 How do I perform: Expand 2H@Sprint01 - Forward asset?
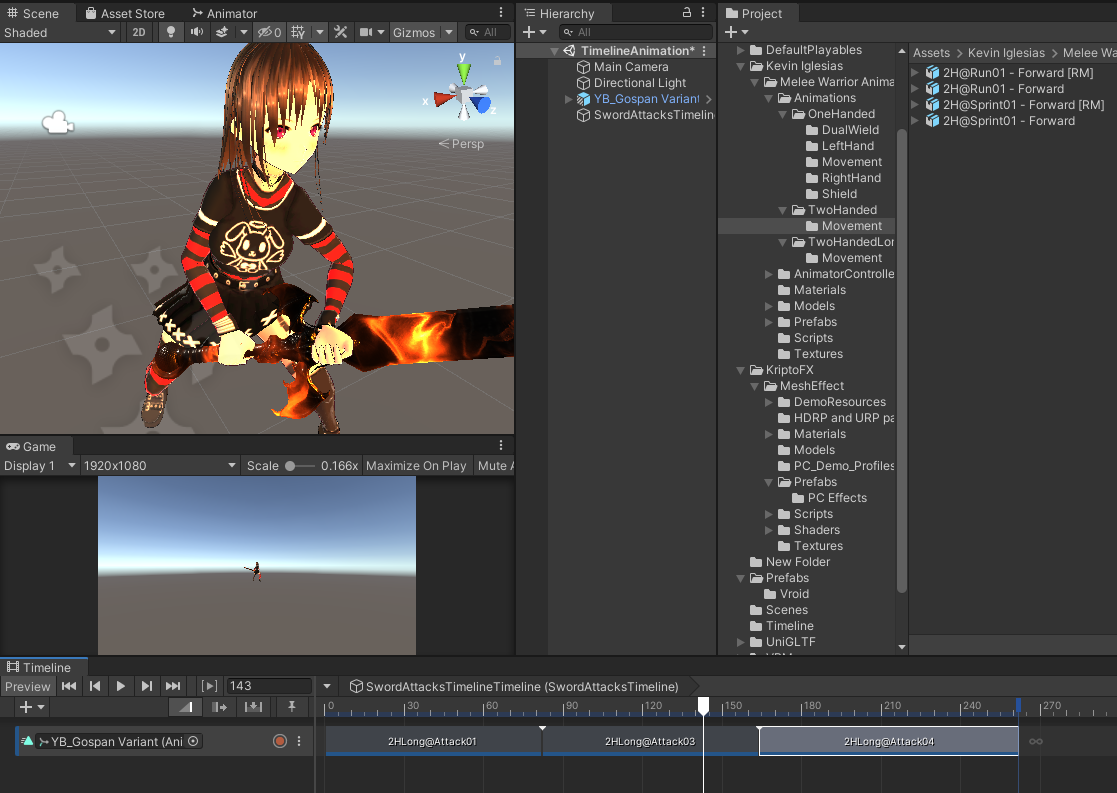click(915, 120)
